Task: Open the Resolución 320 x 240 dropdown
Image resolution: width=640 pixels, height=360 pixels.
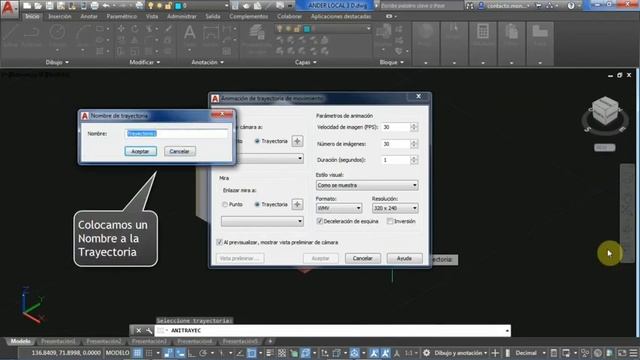Action: coord(395,208)
